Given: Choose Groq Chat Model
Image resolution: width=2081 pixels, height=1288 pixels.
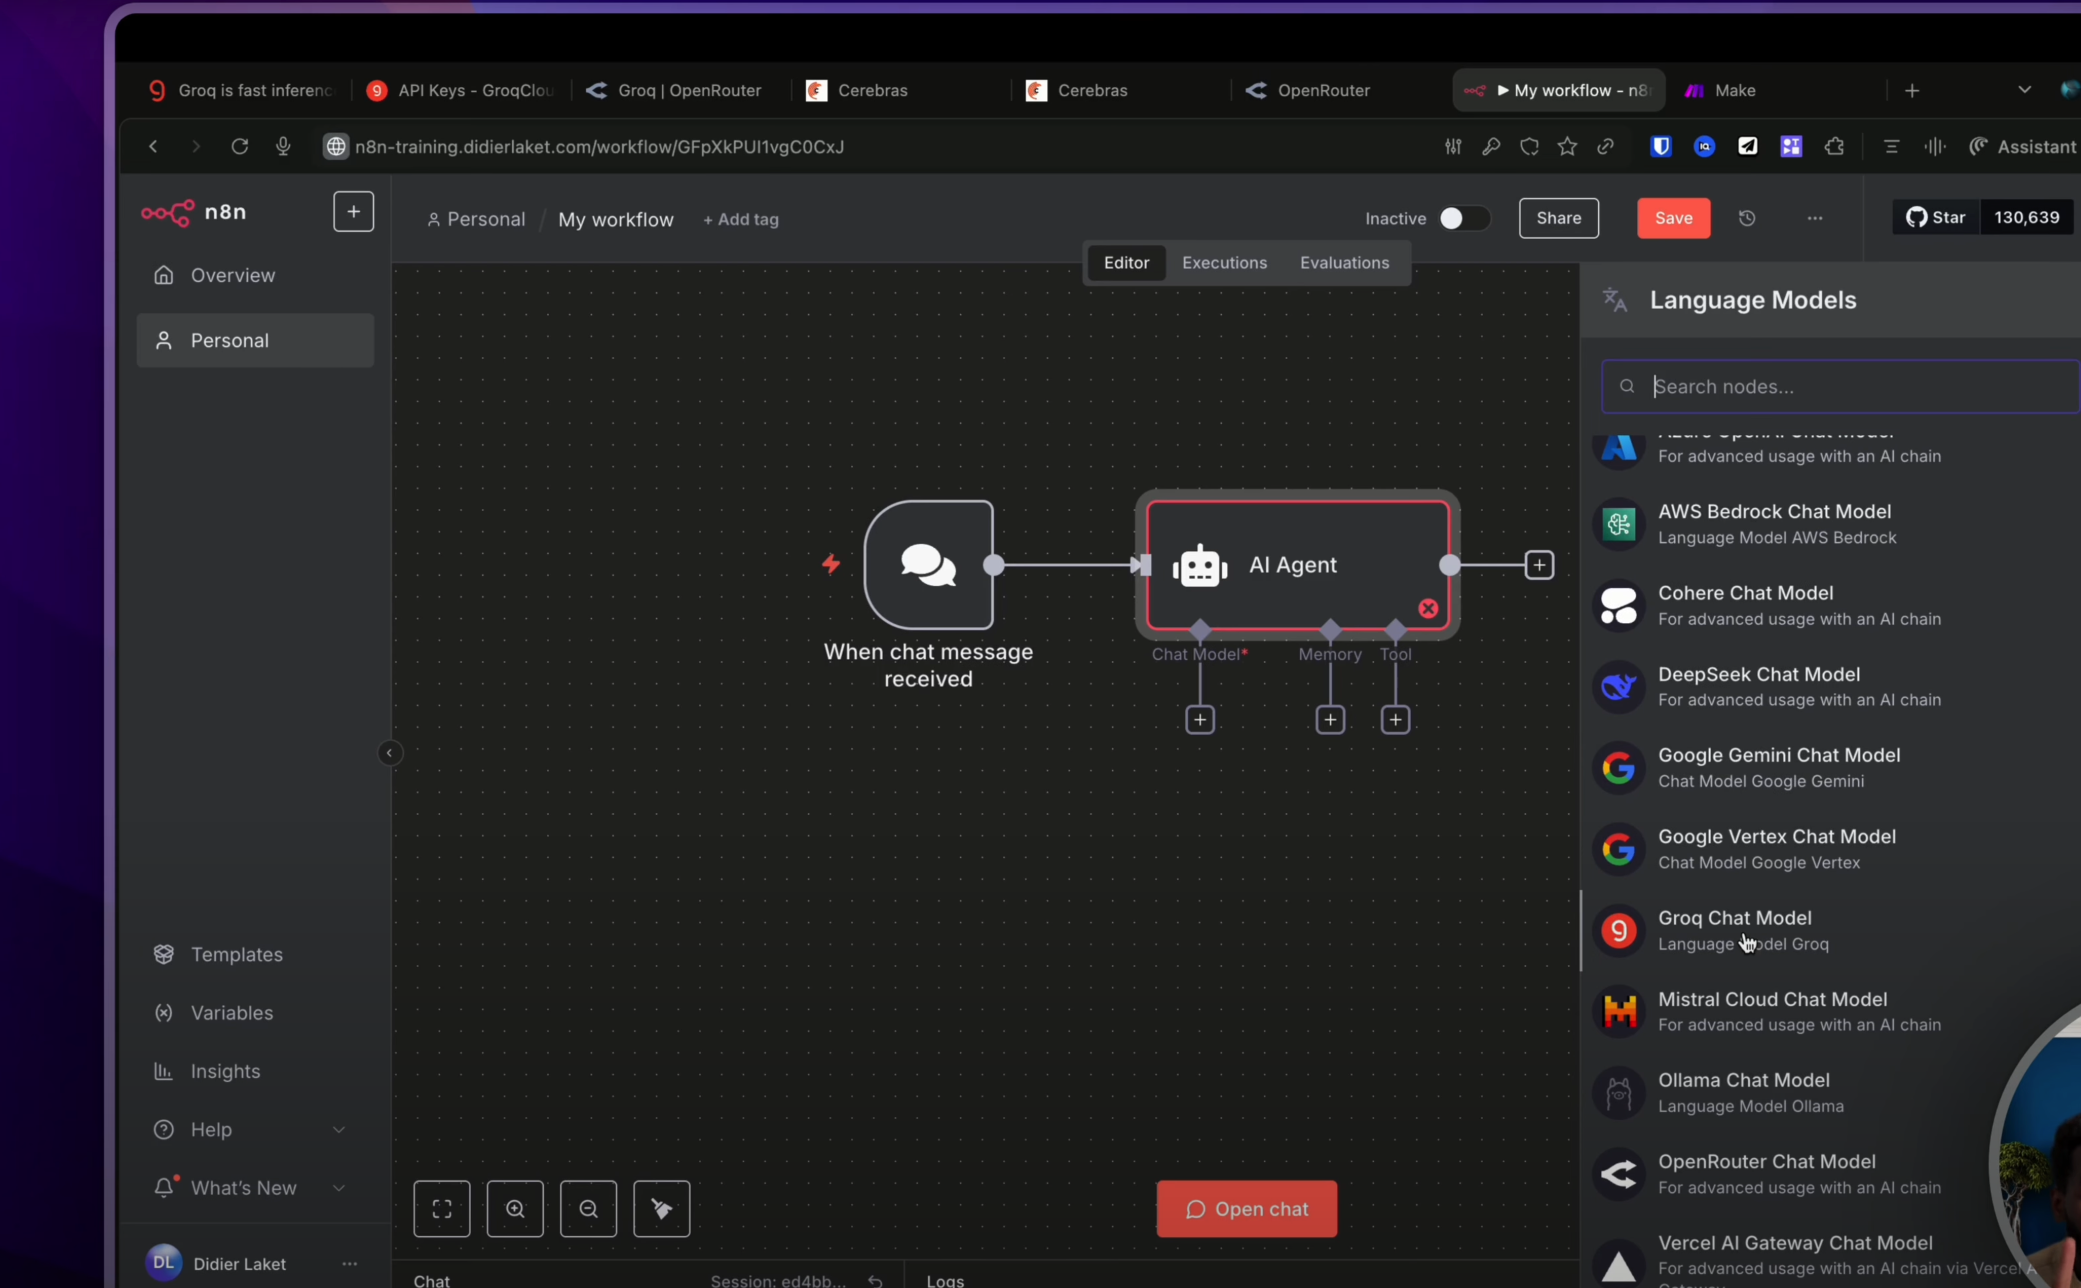Looking at the screenshot, I should pos(1836,930).
